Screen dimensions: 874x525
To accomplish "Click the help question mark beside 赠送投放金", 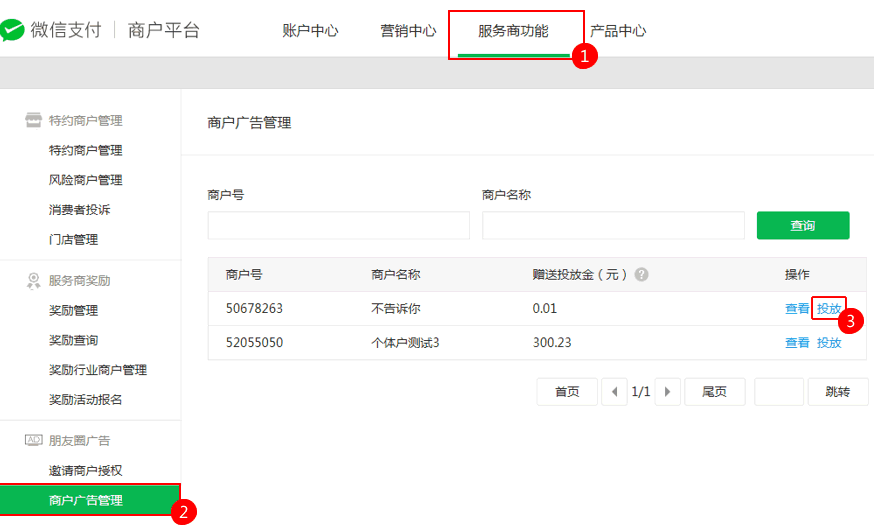I will [x=641, y=274].
